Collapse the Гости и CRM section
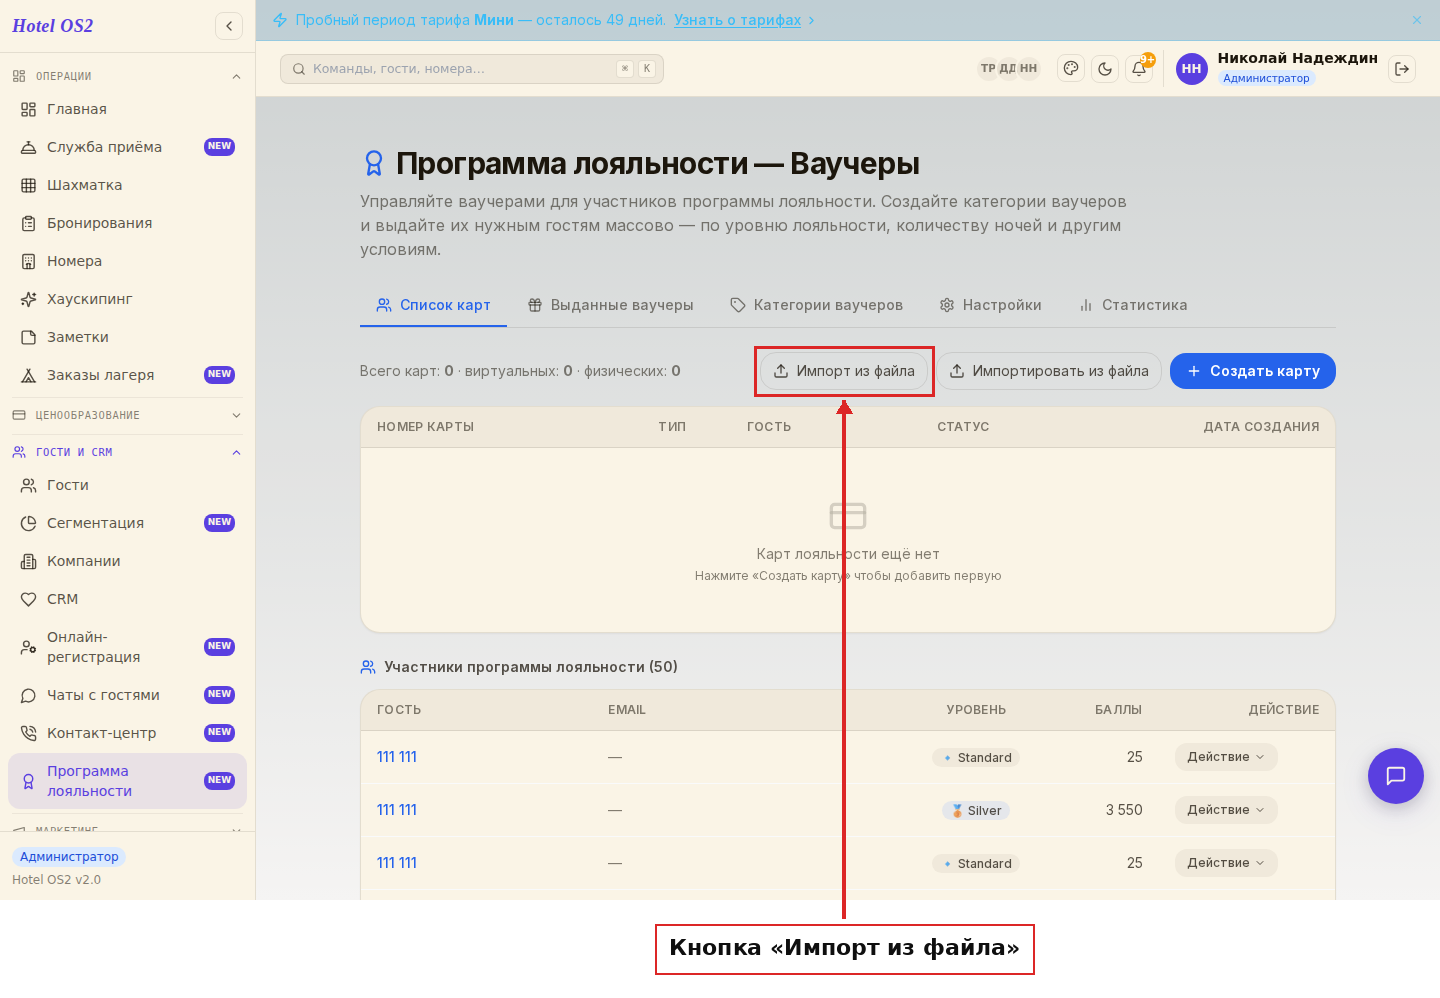The width and height of the screenshot is (1440, 998). [x=127, y=452]
